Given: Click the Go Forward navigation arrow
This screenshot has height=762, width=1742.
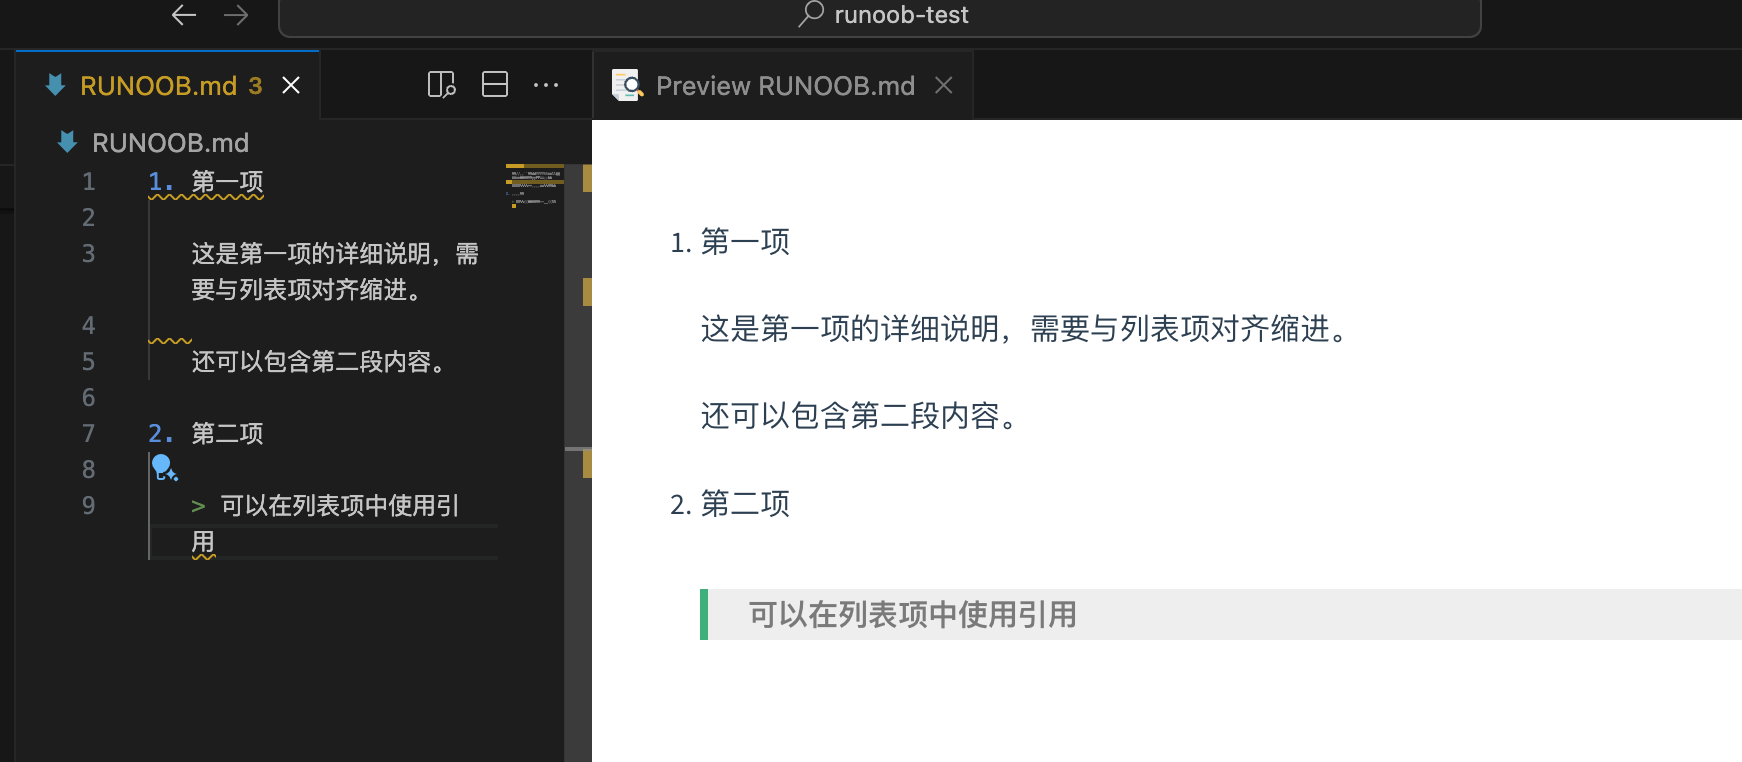Looking at the screenshot, I should [236, 15].
